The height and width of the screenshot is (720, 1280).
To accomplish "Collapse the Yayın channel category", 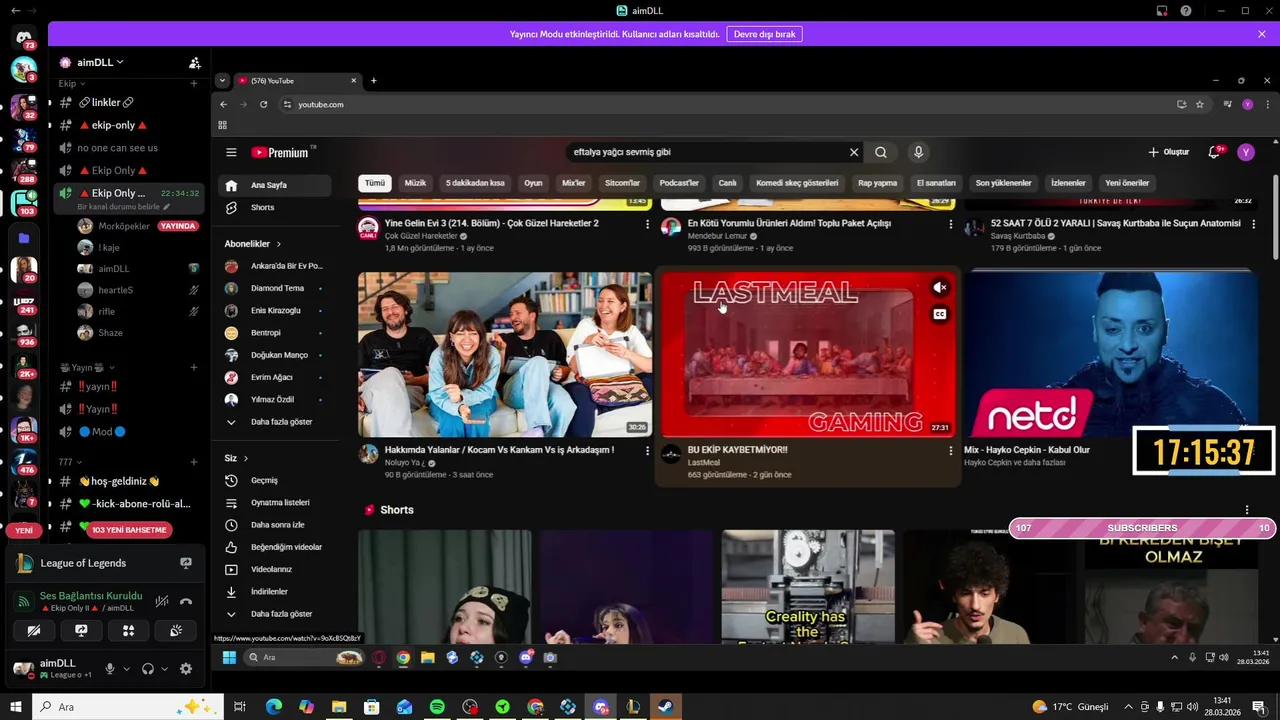I will (88, 367).
